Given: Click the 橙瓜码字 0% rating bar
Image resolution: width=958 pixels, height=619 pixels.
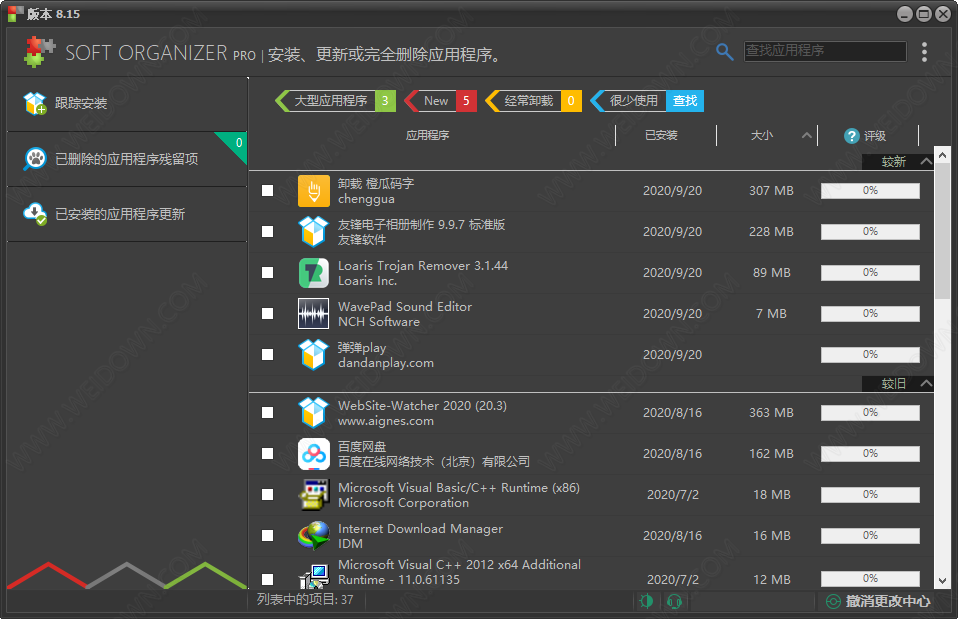Looking at the screenshot, I should click(x=870, y=191).
